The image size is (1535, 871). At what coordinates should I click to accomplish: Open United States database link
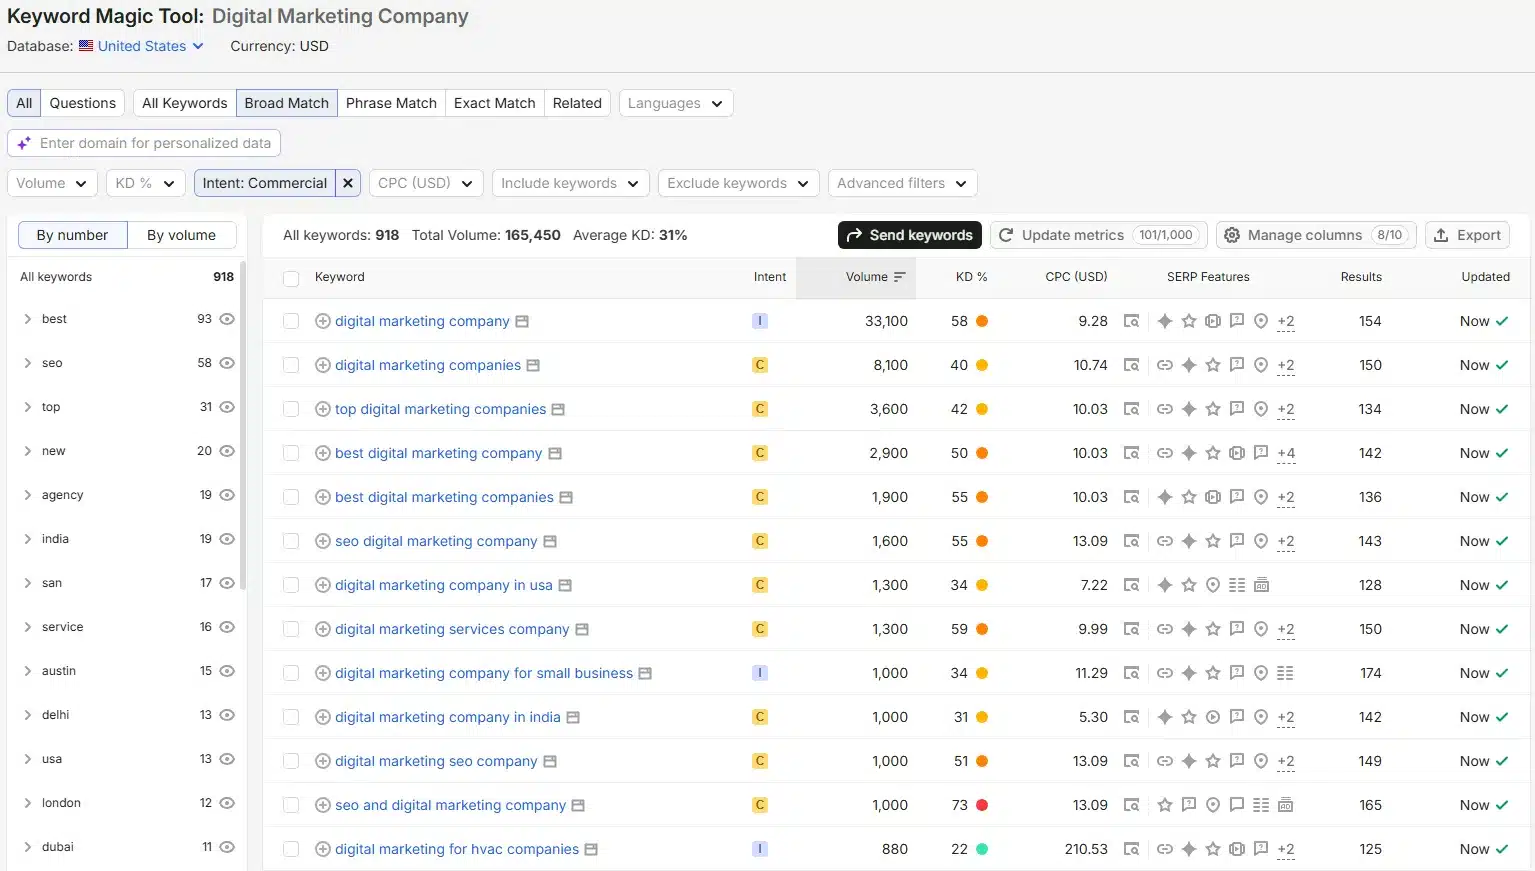[142, 46]
